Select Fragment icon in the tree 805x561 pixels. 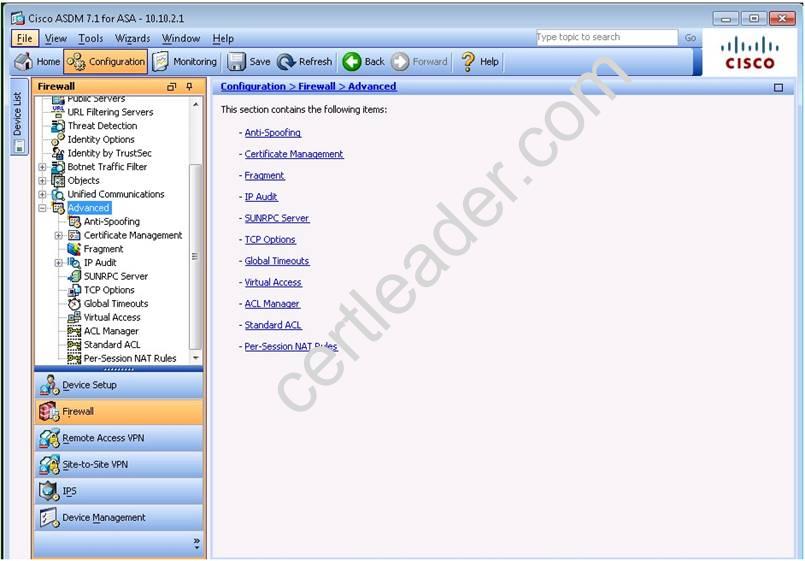click(74, 249)
